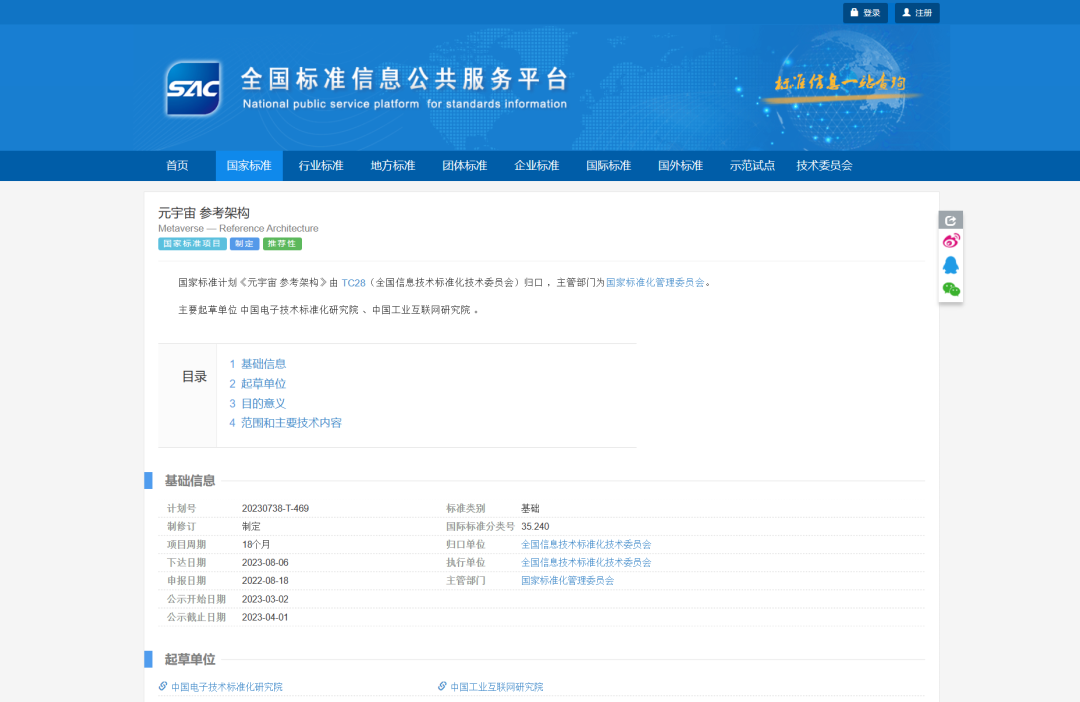This screenshot has width=1080, height=702.
Task: Click the share arrow icon
Action: pos(951,220)
